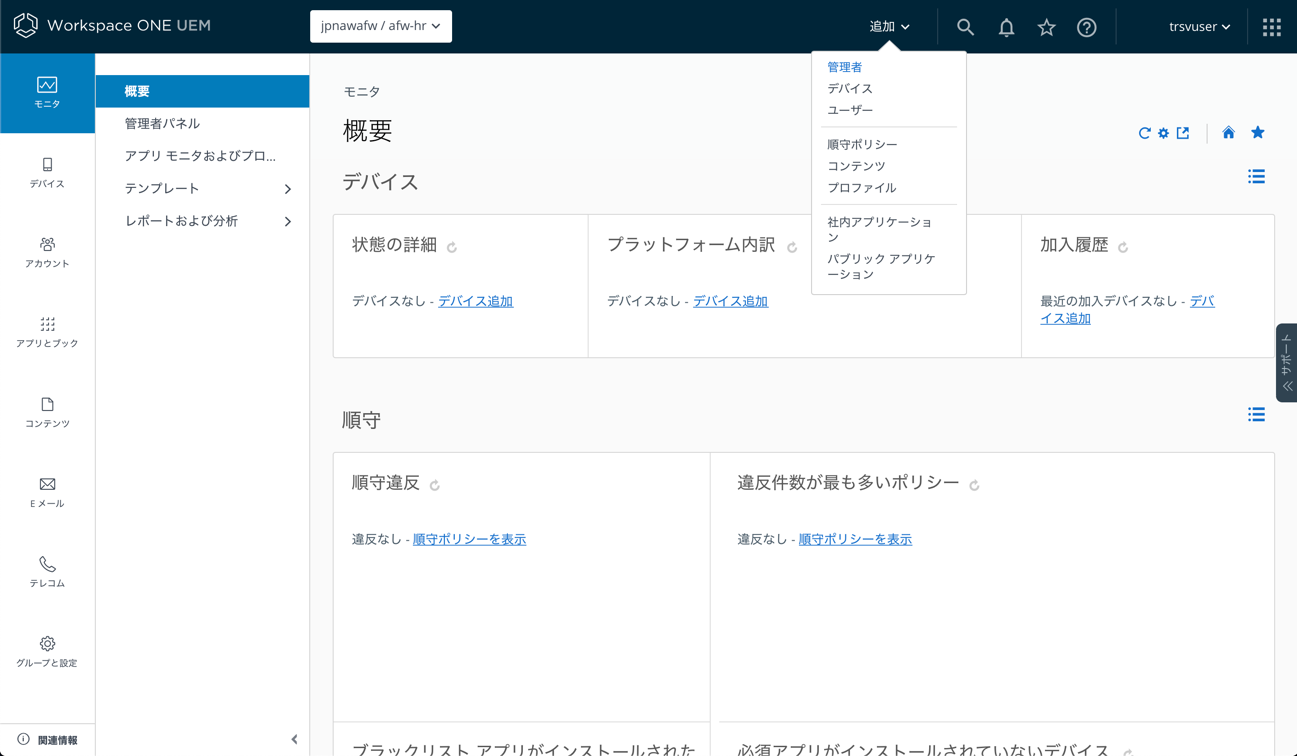This screenshot has width=1297, height=756.
Task: Open the jpnawafw / afw-hr organization dropdown
Action: (x=381, y=26)
